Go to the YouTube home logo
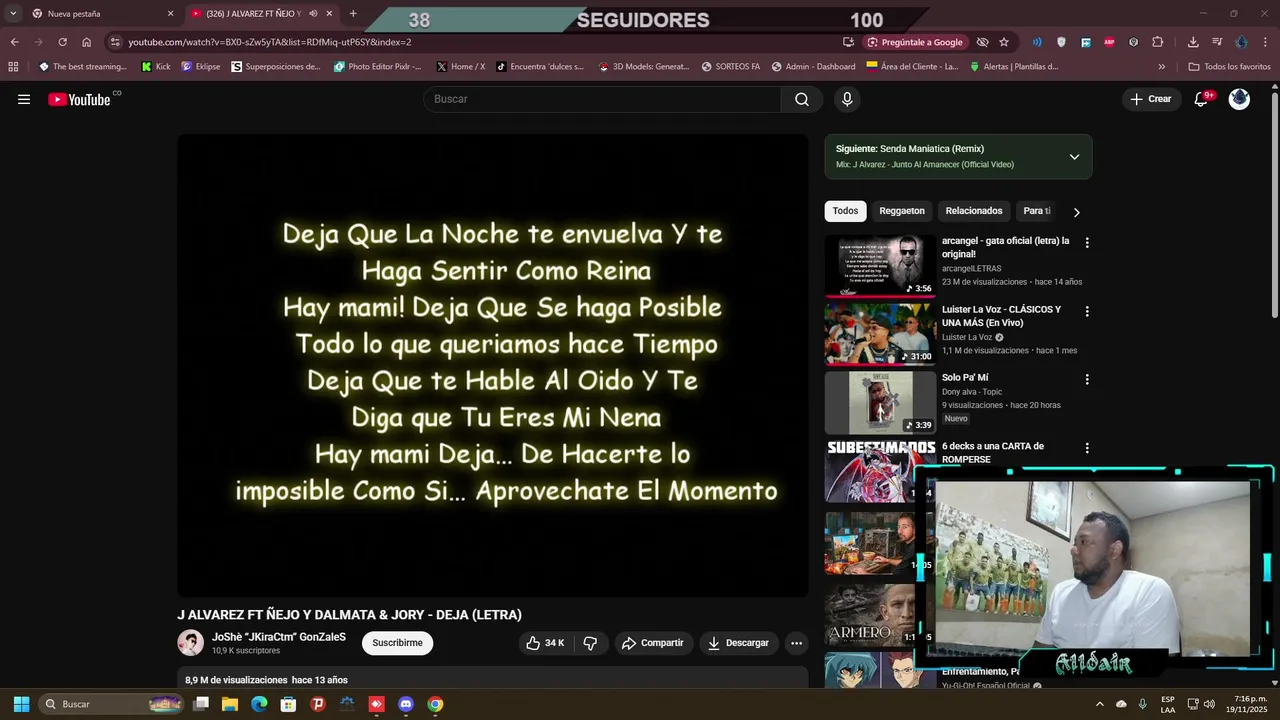The height and width of the screenshot is (720, 1280). 79,99
